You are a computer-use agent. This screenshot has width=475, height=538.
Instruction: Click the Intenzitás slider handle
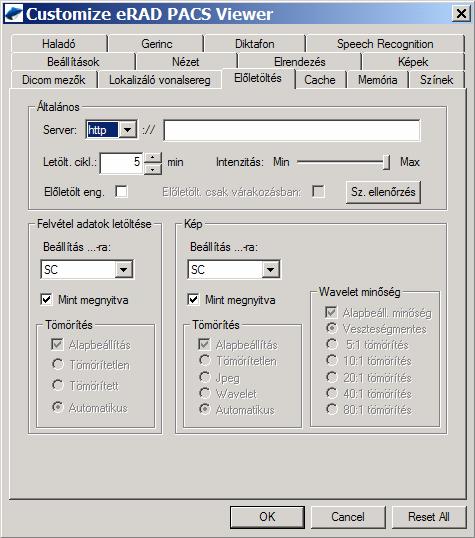pyautogui.click(x=386, y=162)
